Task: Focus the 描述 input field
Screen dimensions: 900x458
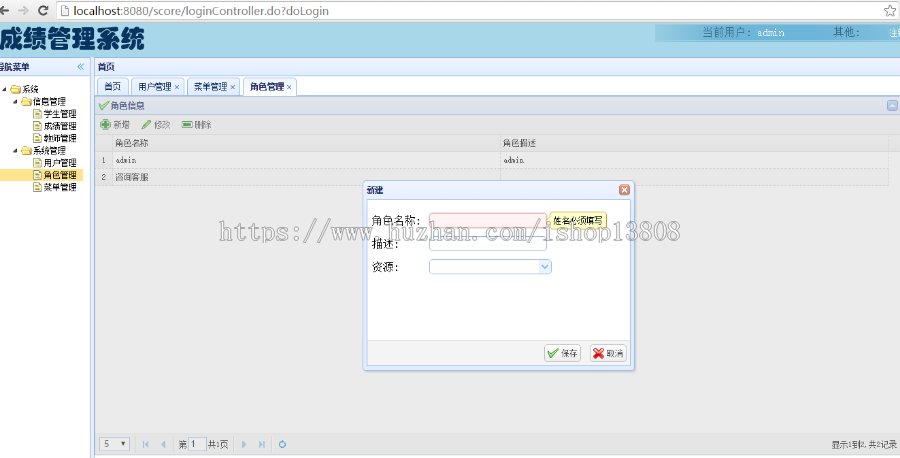Action: tap(488, 244)
